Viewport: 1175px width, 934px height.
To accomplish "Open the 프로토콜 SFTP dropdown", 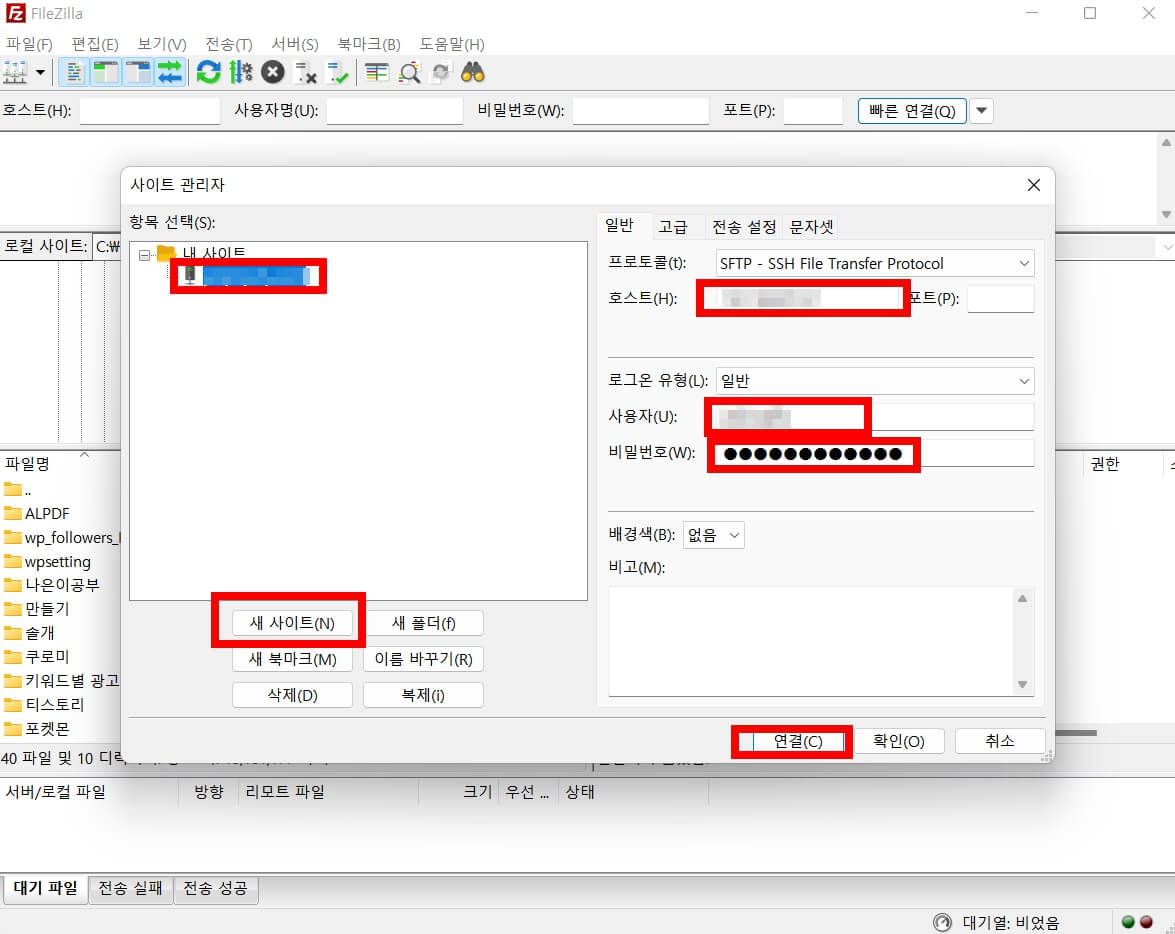I will tap(875, 263).
